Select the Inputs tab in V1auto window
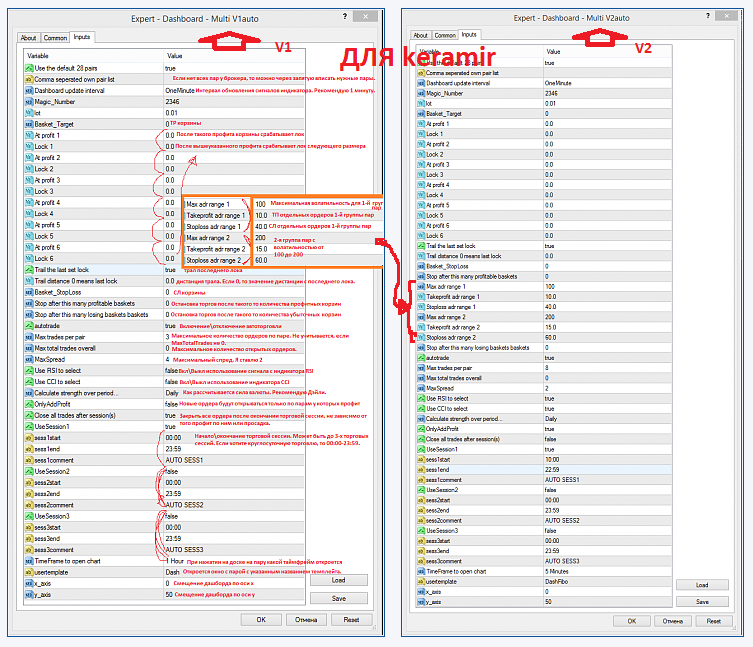The width and height of the screenshot is (753, 647). 82,37
